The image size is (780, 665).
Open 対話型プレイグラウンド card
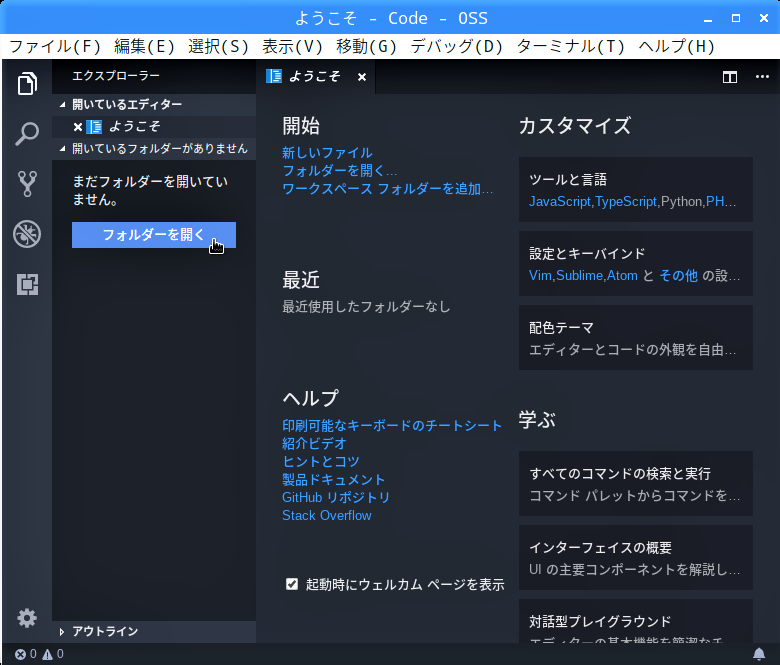point(636,621)
